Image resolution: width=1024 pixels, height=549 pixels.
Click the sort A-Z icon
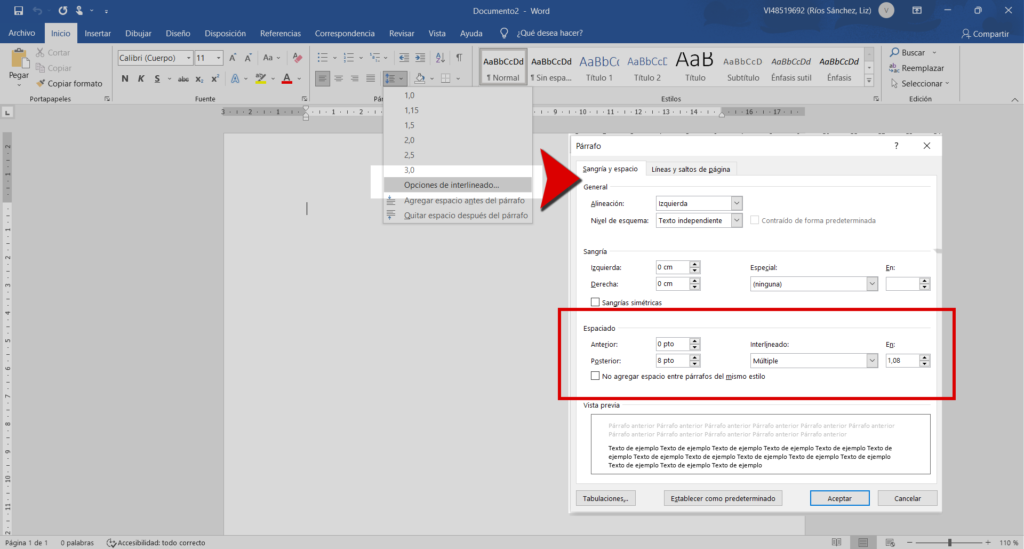click(440, 58)
